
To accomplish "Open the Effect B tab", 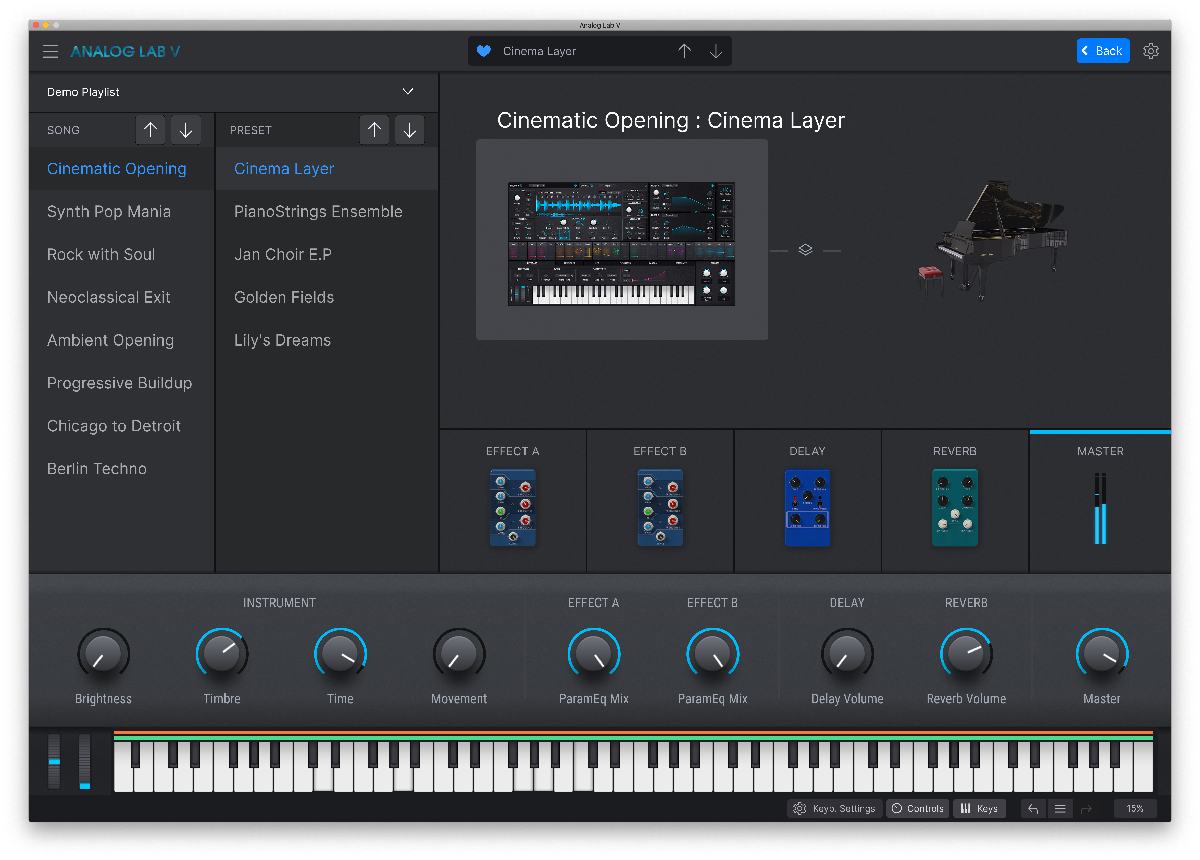I will click(660, 501).
